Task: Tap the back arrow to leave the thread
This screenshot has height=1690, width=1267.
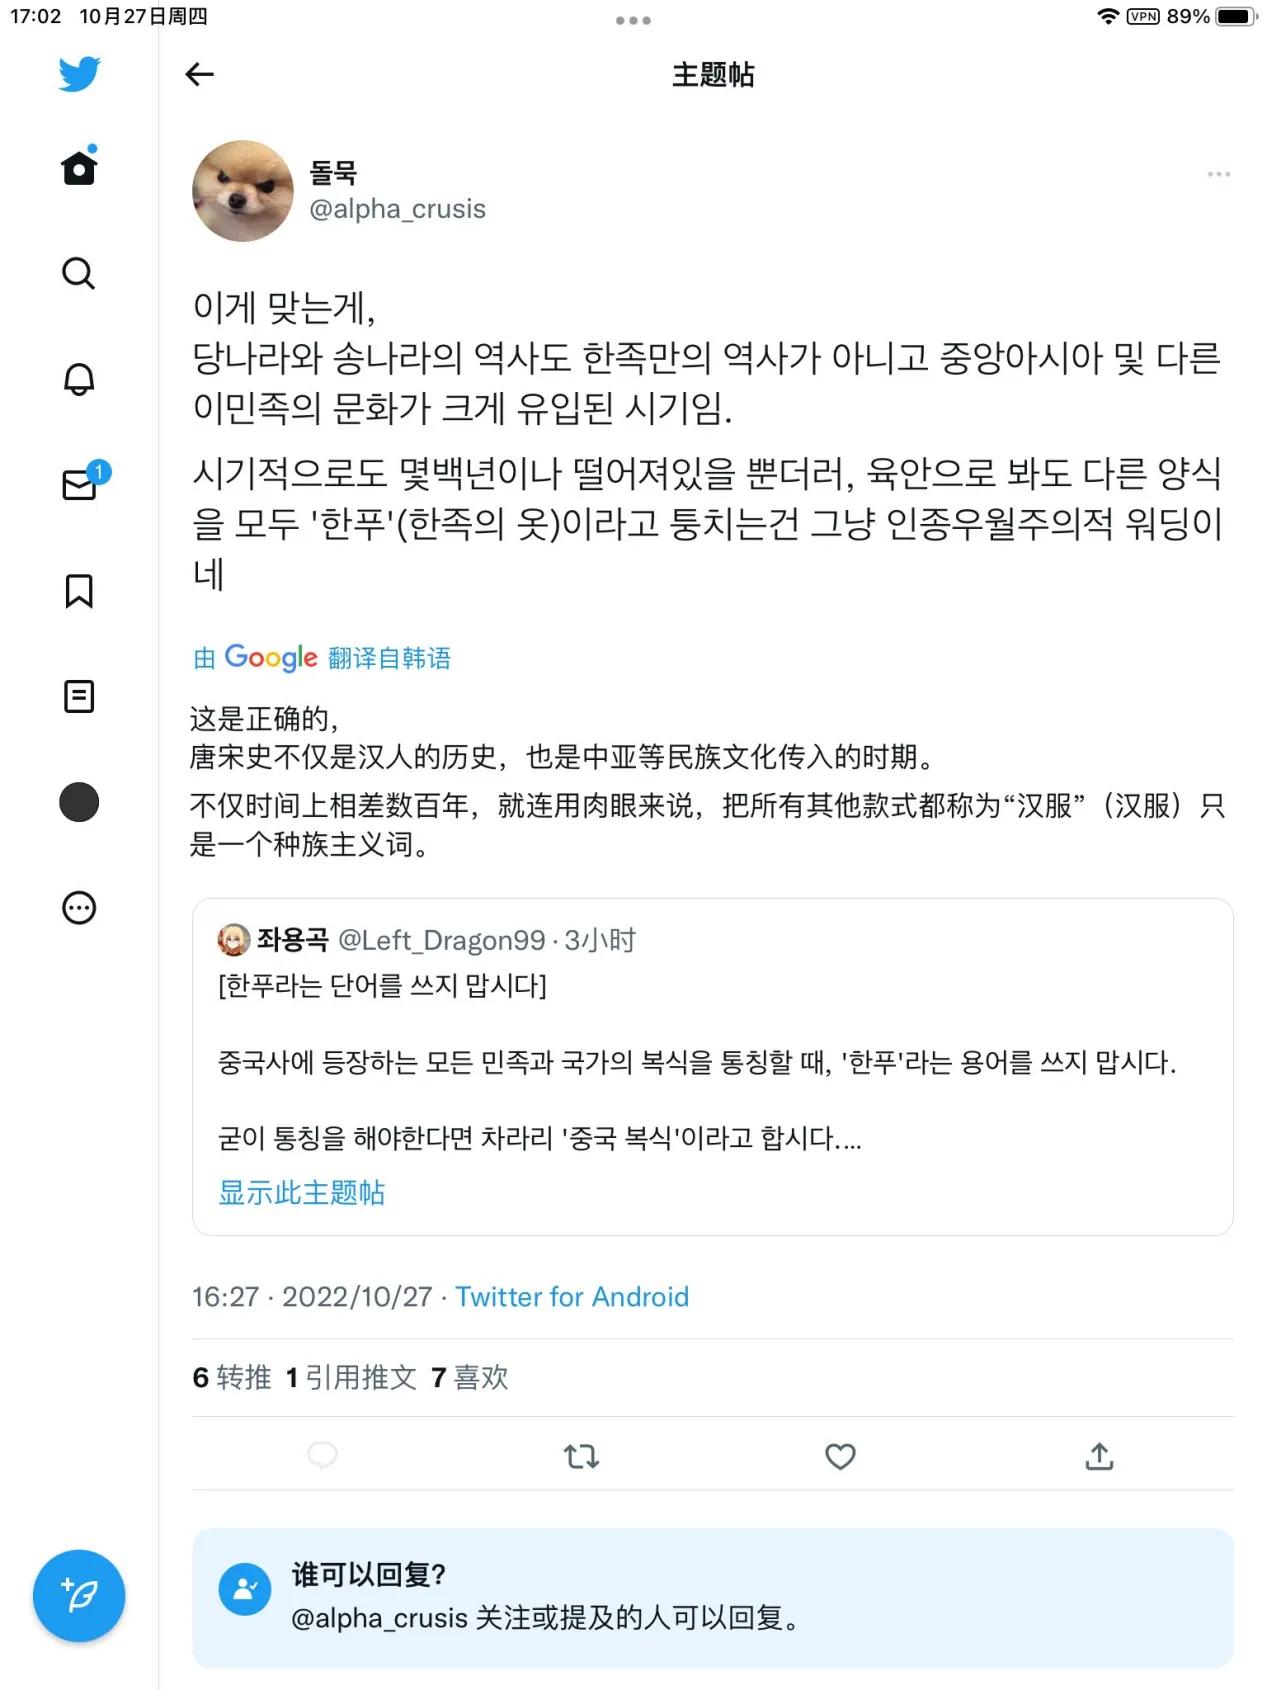Action: tap(199, 74)
